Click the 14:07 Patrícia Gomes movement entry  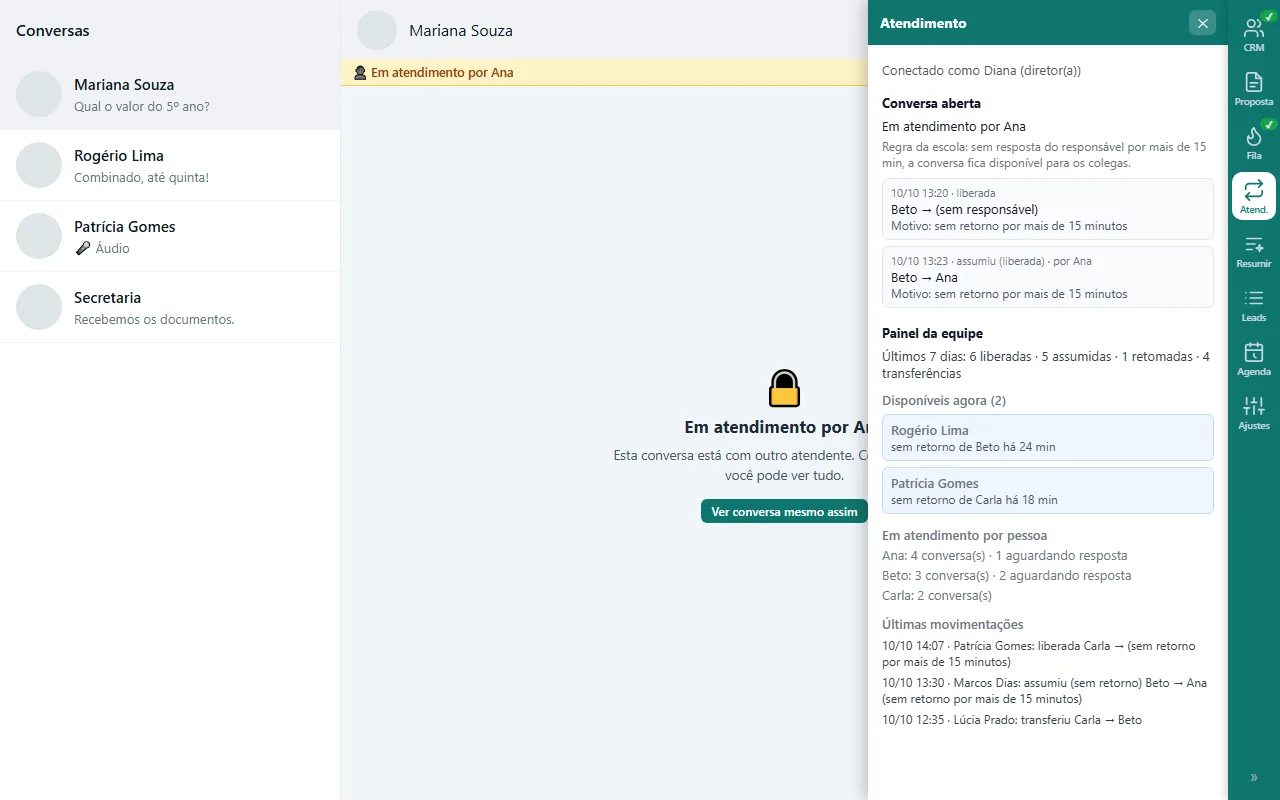[1040, 654]
